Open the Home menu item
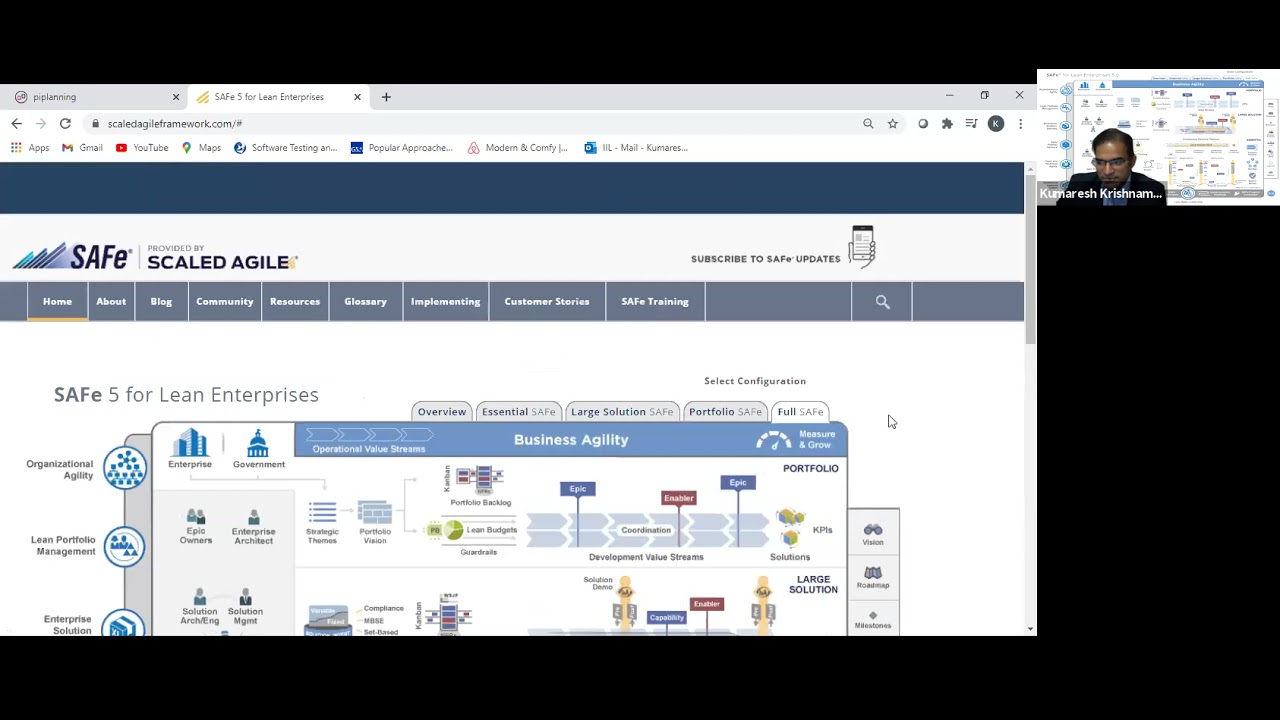 [57, 301]
